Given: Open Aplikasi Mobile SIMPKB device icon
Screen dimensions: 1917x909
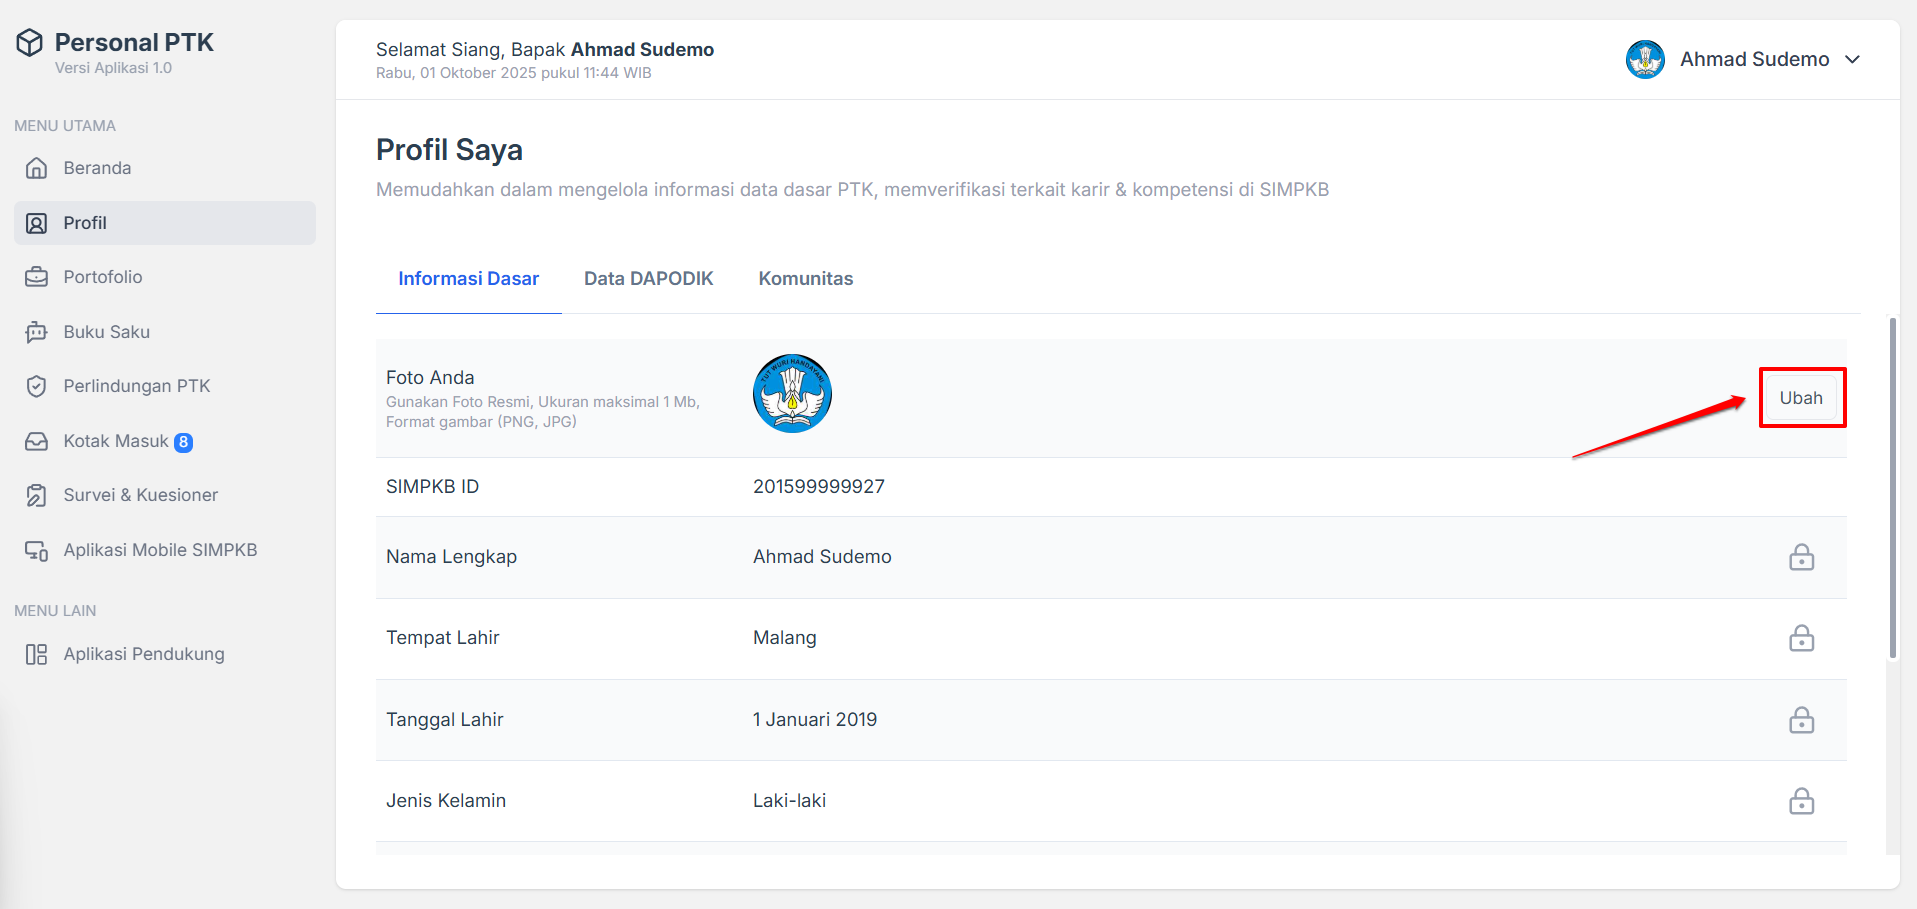Looking at the screenshot, I should [37, 550].
